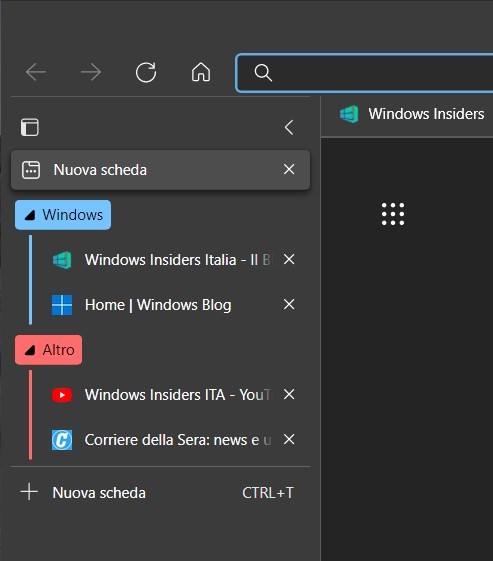Go to the Home page icon

point(201,72)
